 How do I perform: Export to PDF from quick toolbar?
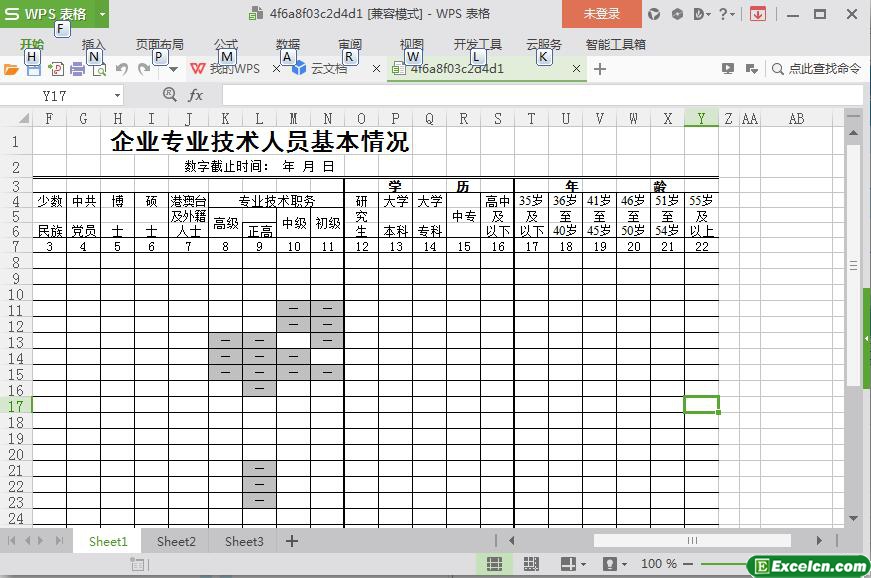(56, 69)
